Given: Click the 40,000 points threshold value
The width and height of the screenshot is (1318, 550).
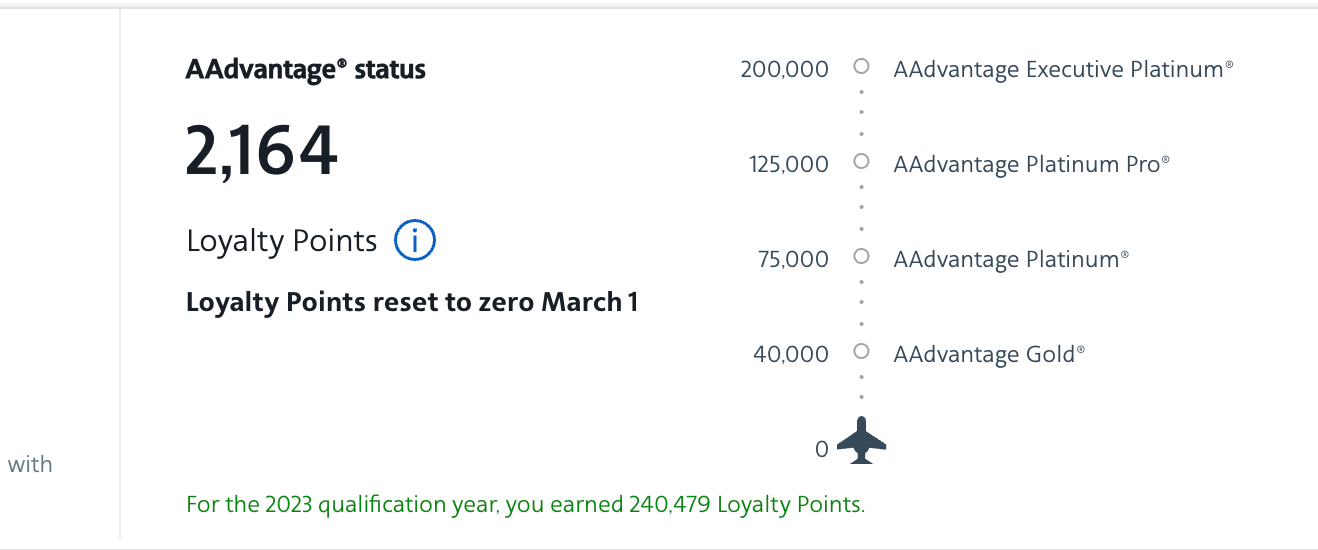Looking at the screenshot, I should (791, 355).
